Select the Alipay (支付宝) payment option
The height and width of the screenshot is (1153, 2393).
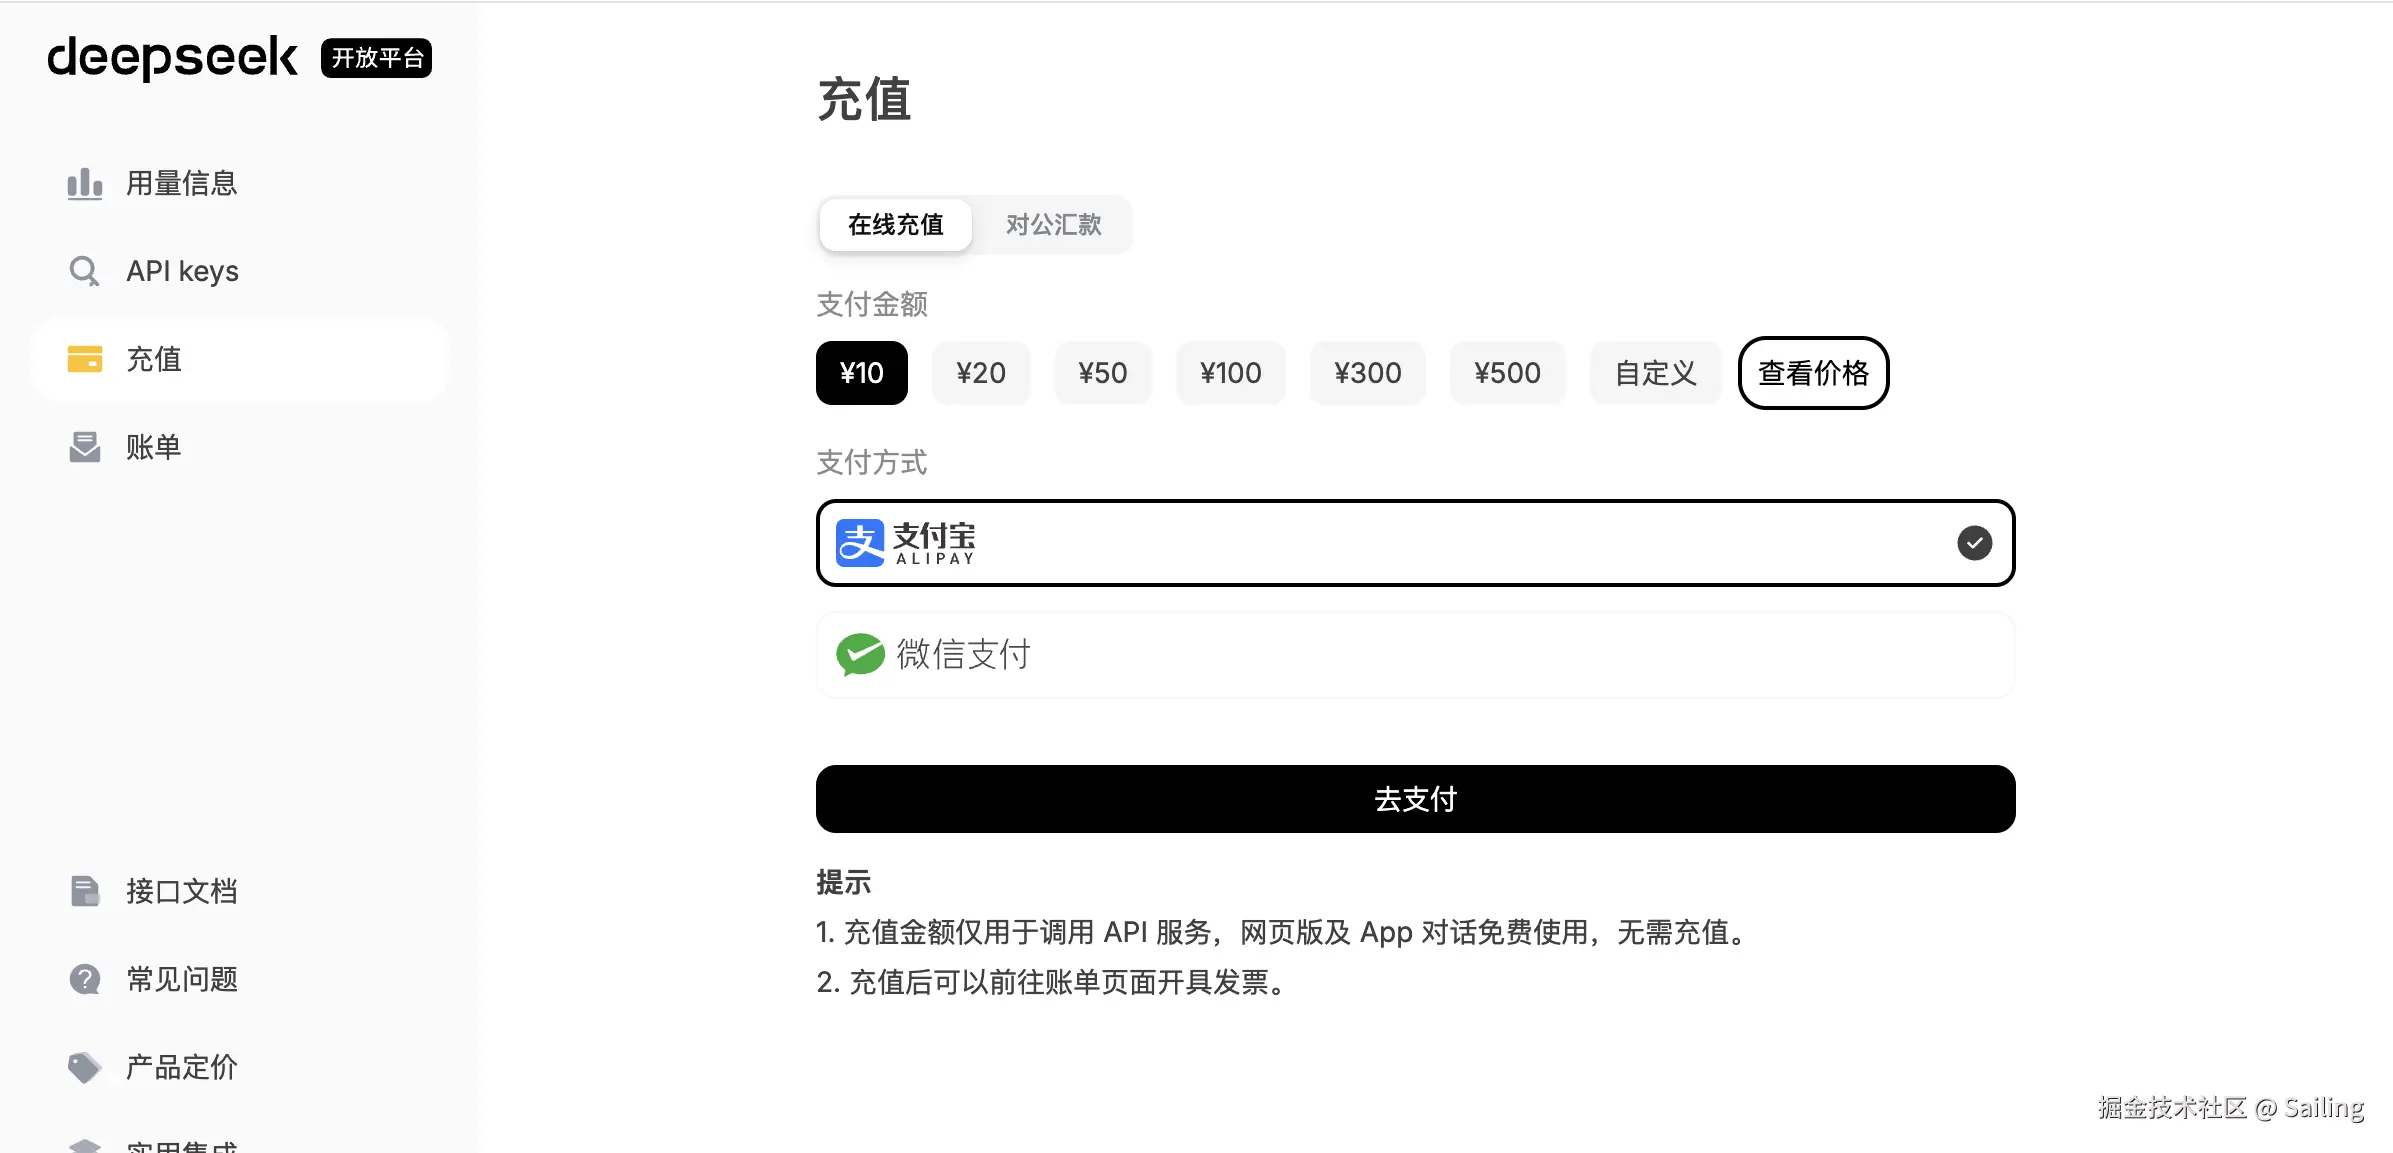point(1414,543)
